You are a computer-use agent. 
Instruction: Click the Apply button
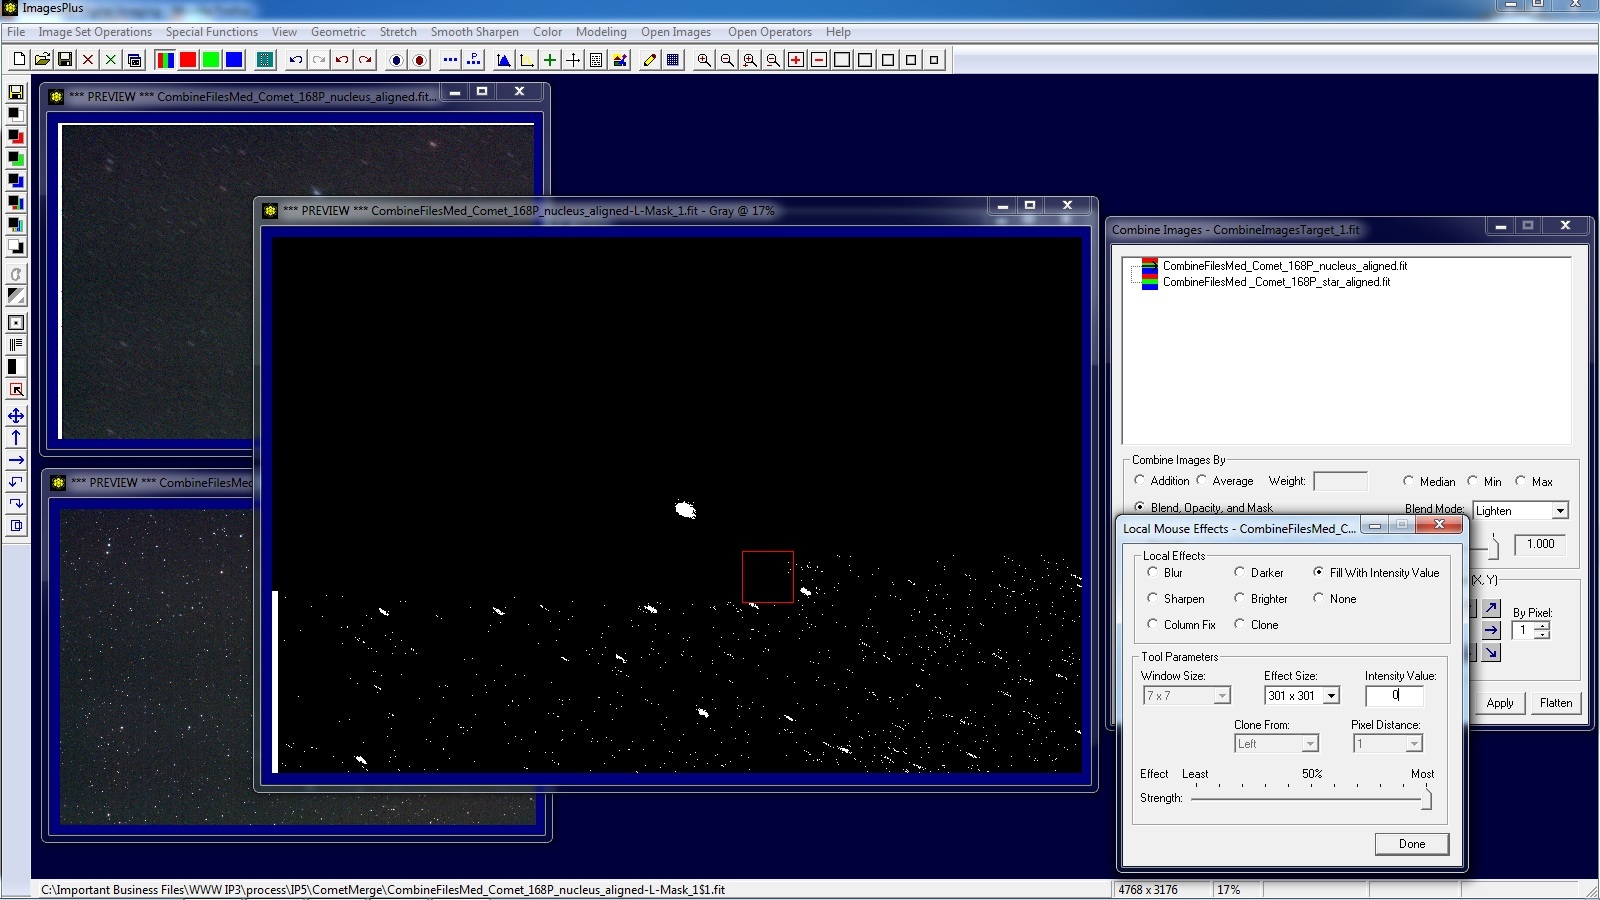tap(1500, 703)
